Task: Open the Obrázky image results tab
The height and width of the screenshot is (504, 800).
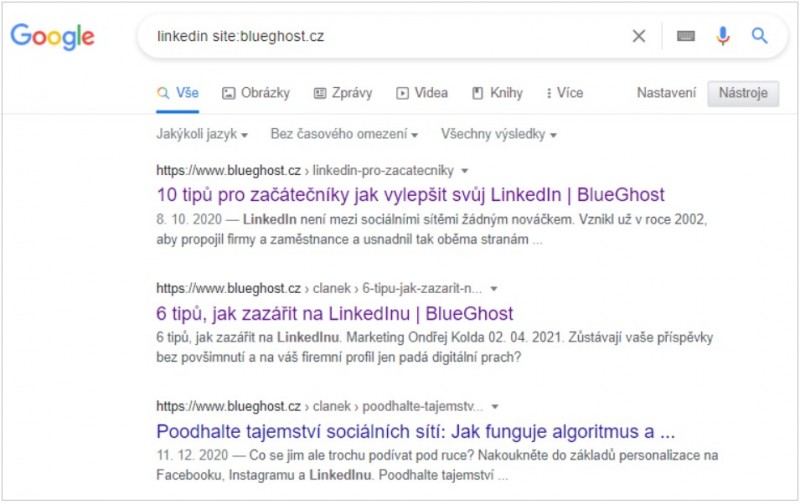Action: pos(256,93)
